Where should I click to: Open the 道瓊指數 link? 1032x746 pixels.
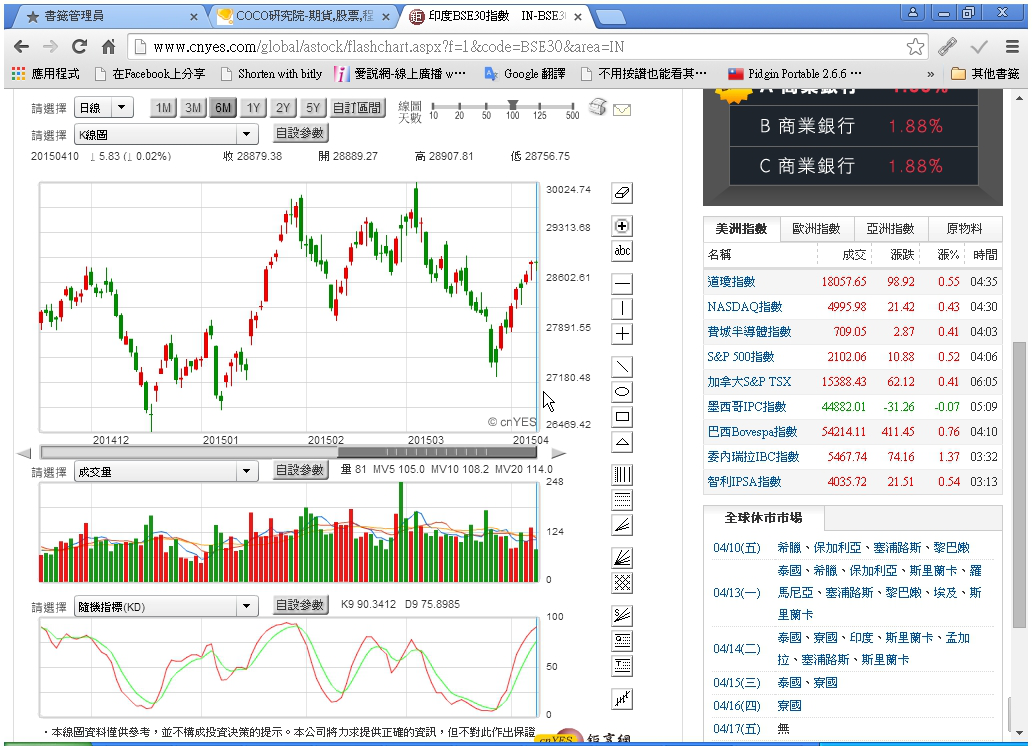click(731, 282)
